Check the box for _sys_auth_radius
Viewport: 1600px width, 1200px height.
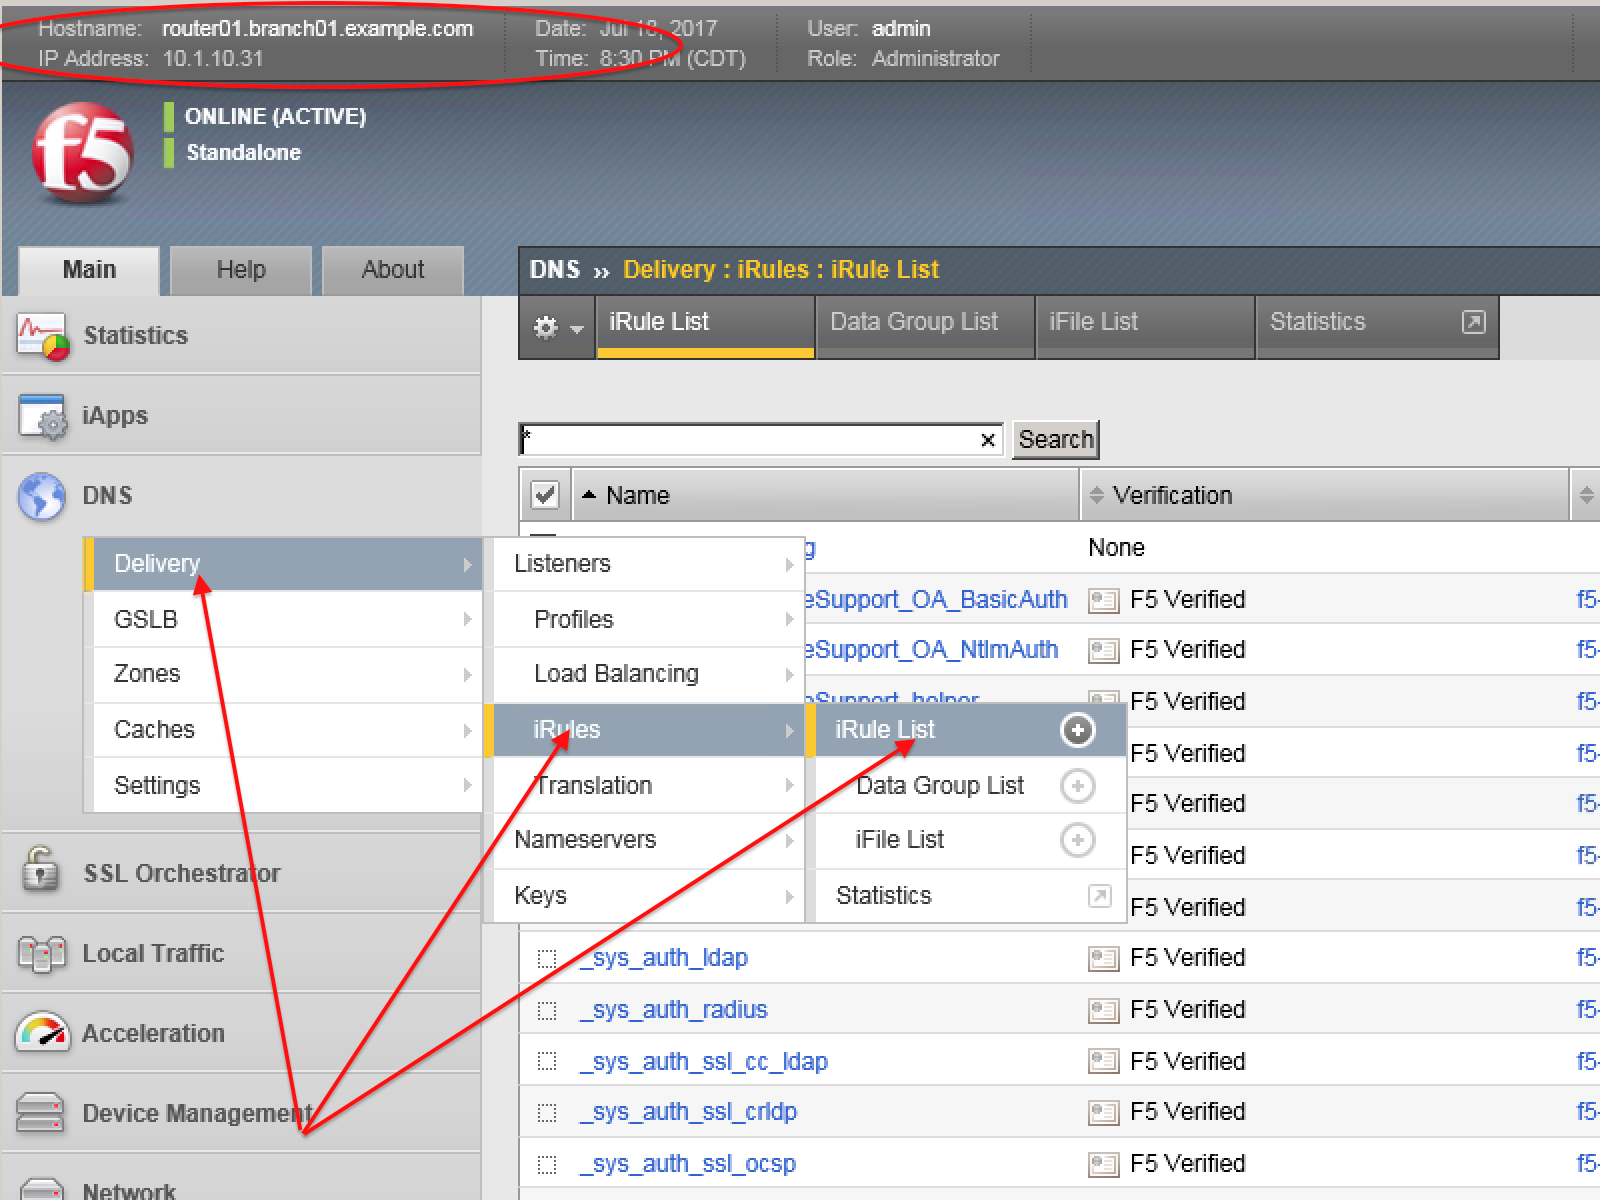[547, 1011]
